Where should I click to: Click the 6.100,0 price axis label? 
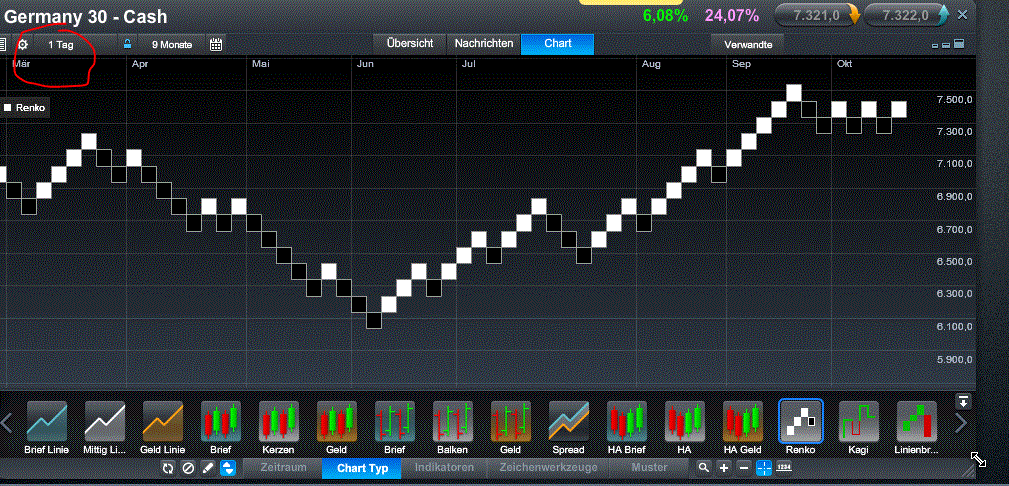954,327
